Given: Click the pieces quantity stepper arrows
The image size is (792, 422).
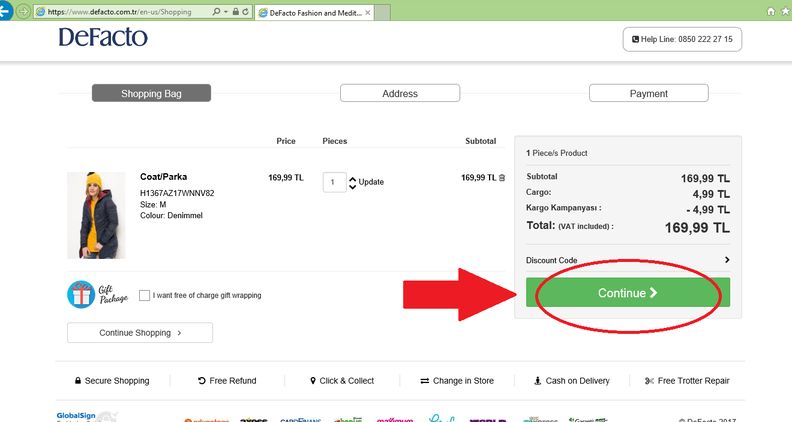Looking at the screenshot, I should pos(352,182).
